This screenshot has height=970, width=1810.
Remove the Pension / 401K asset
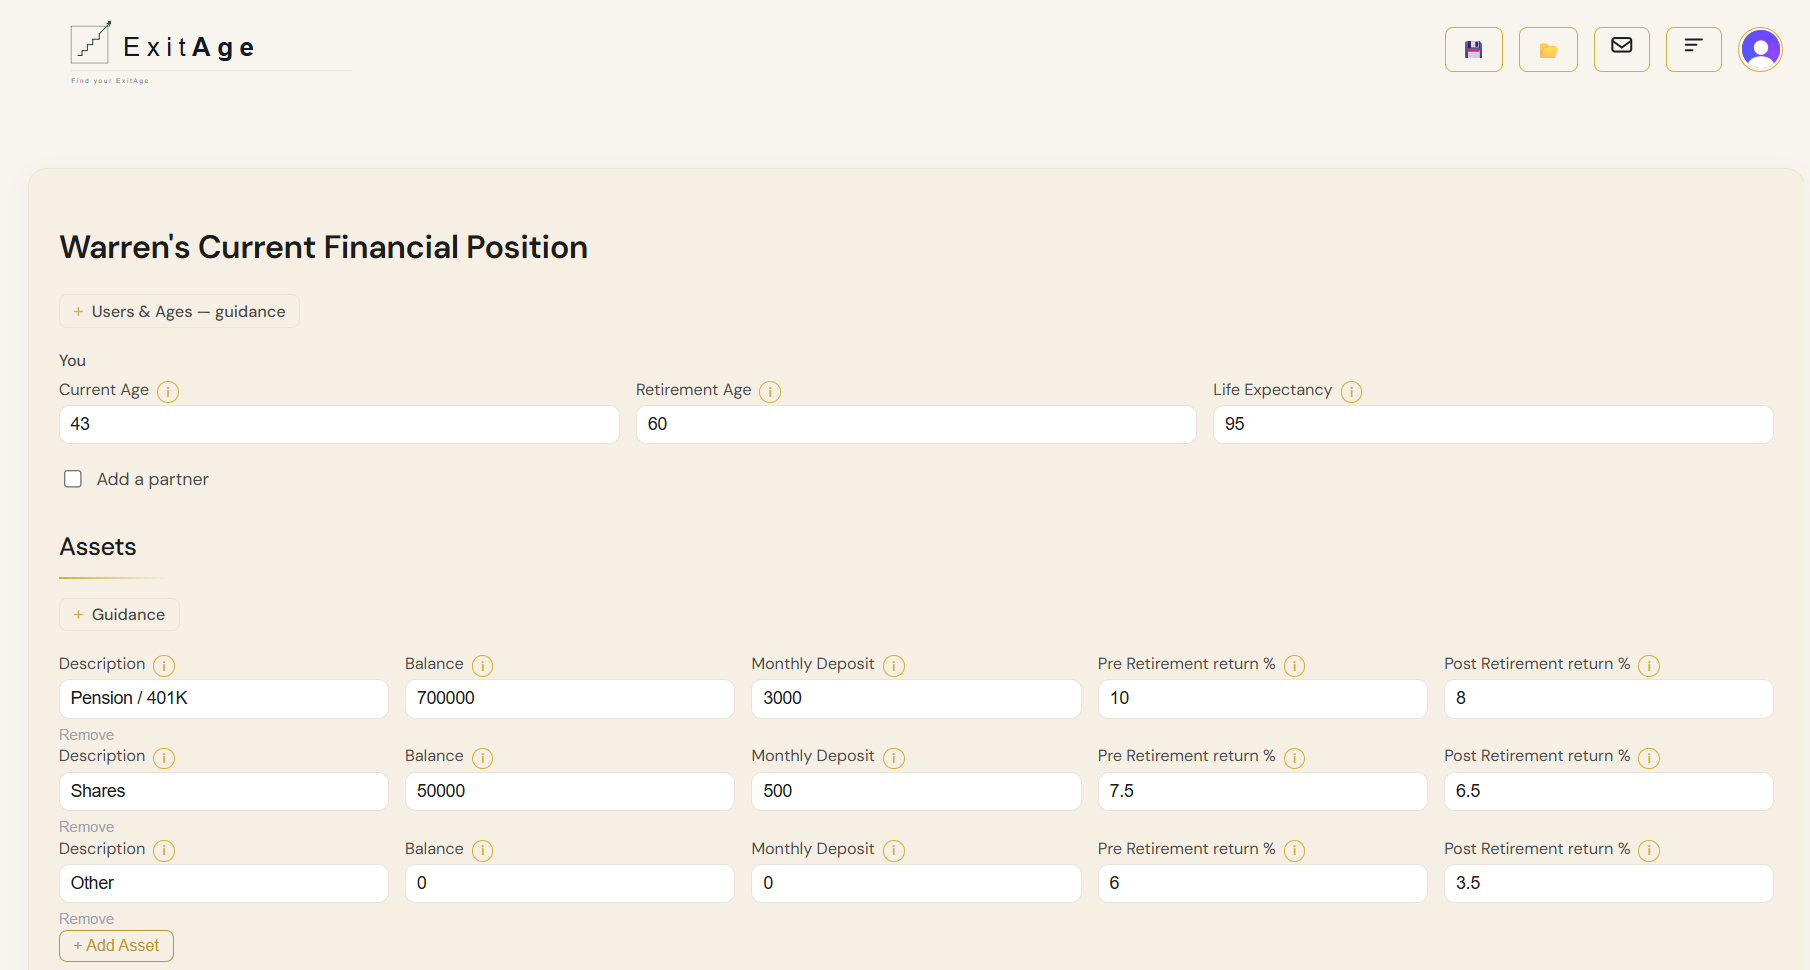pyautogui.click(x=86, y=735)
